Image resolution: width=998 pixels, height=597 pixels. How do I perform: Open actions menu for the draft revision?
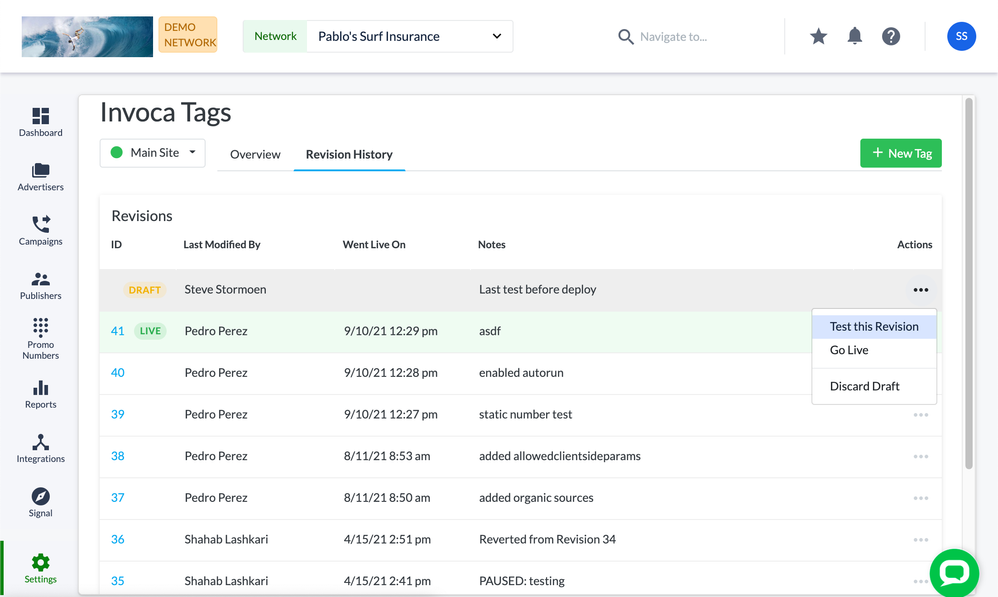920,290
